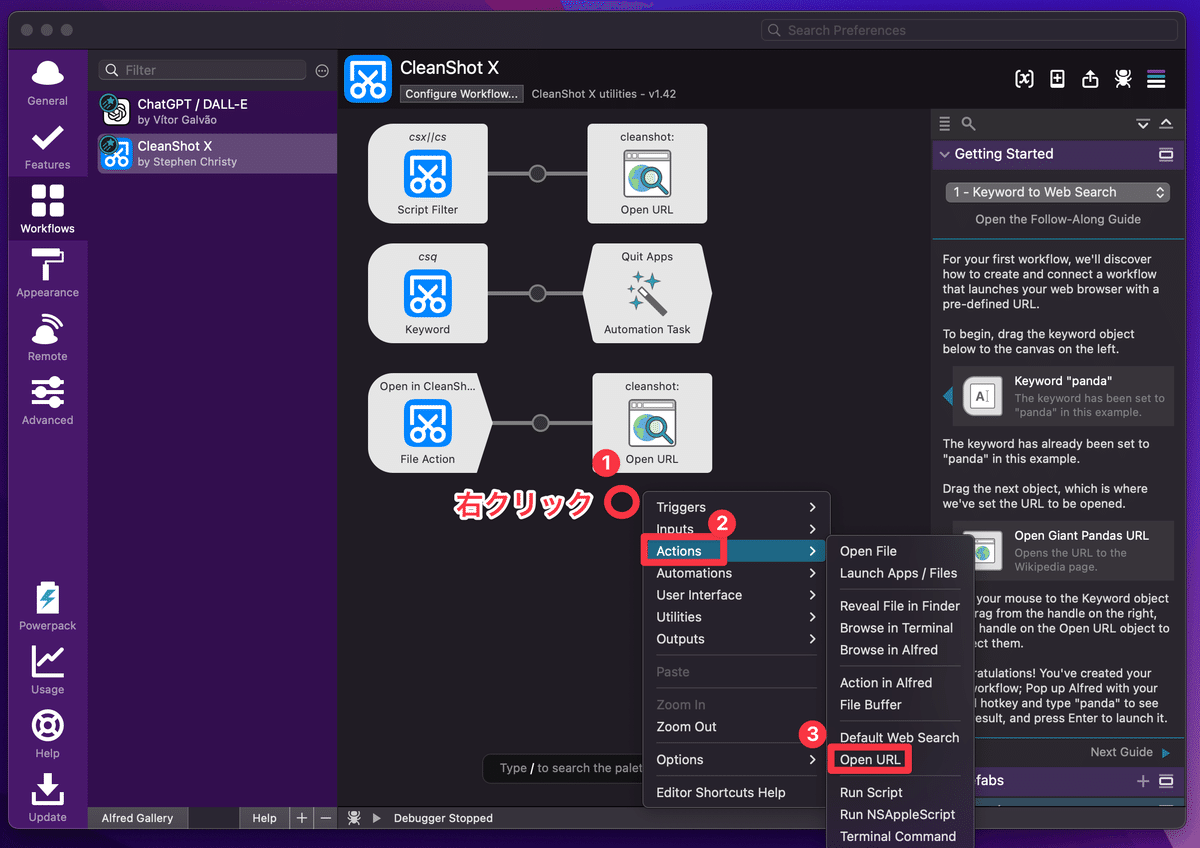Select the Quit Apps Automation Task object

647,293
